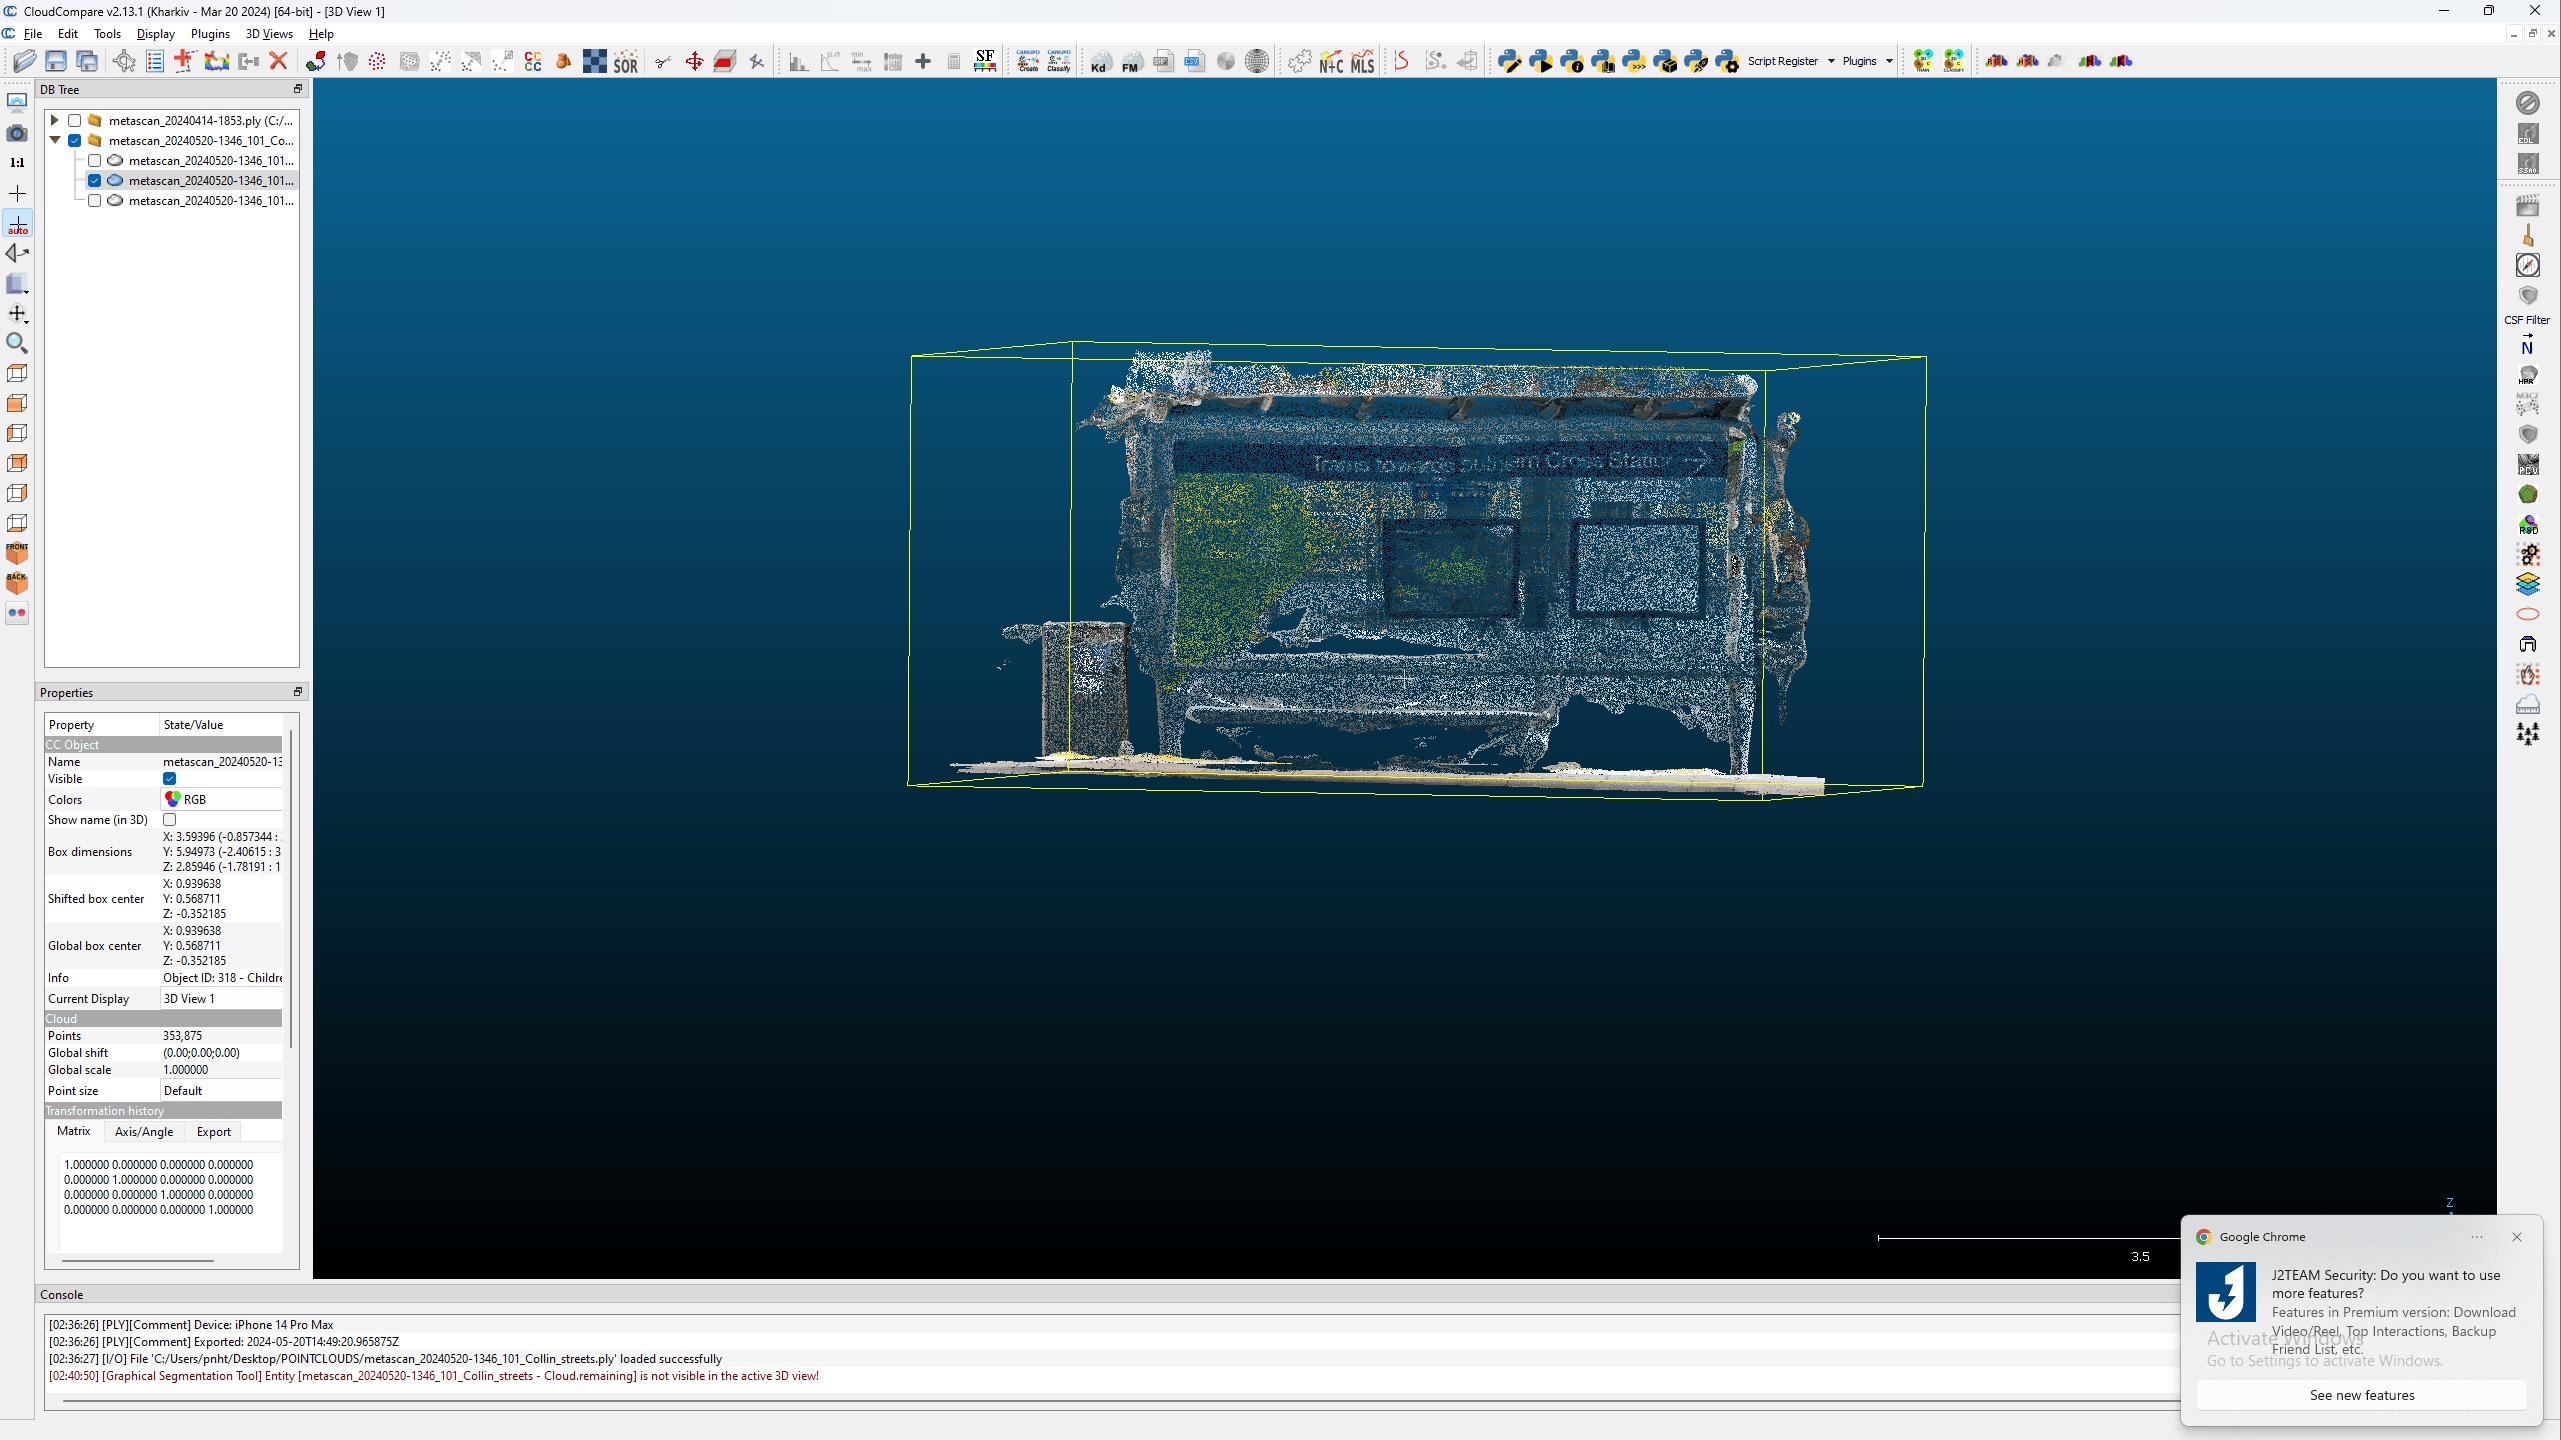The image size is (2561, 1440).
Task: Open the Point size Default field
Action: click(220, 1091)
